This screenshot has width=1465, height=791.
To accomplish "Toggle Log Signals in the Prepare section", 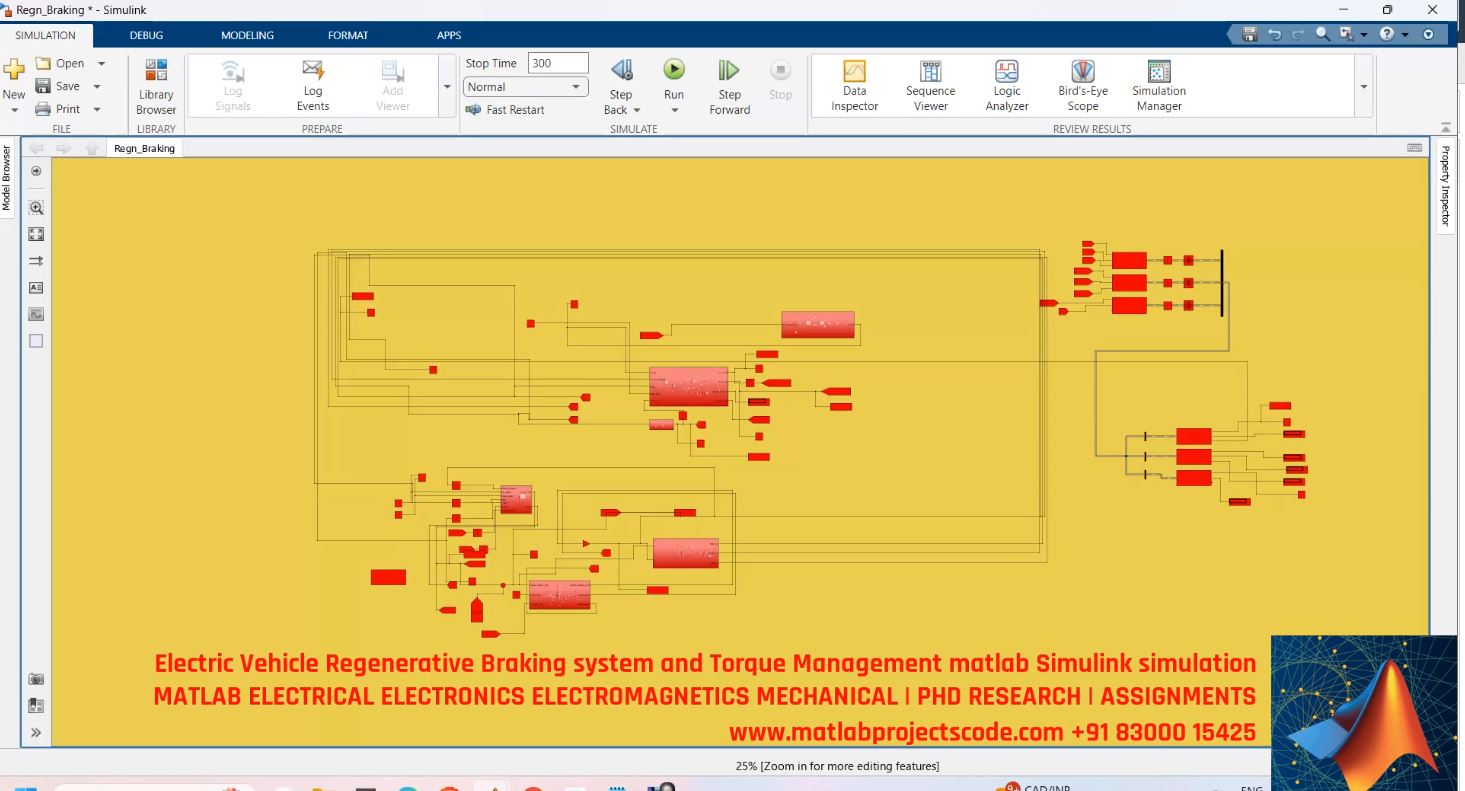I will tap(231, 85).
